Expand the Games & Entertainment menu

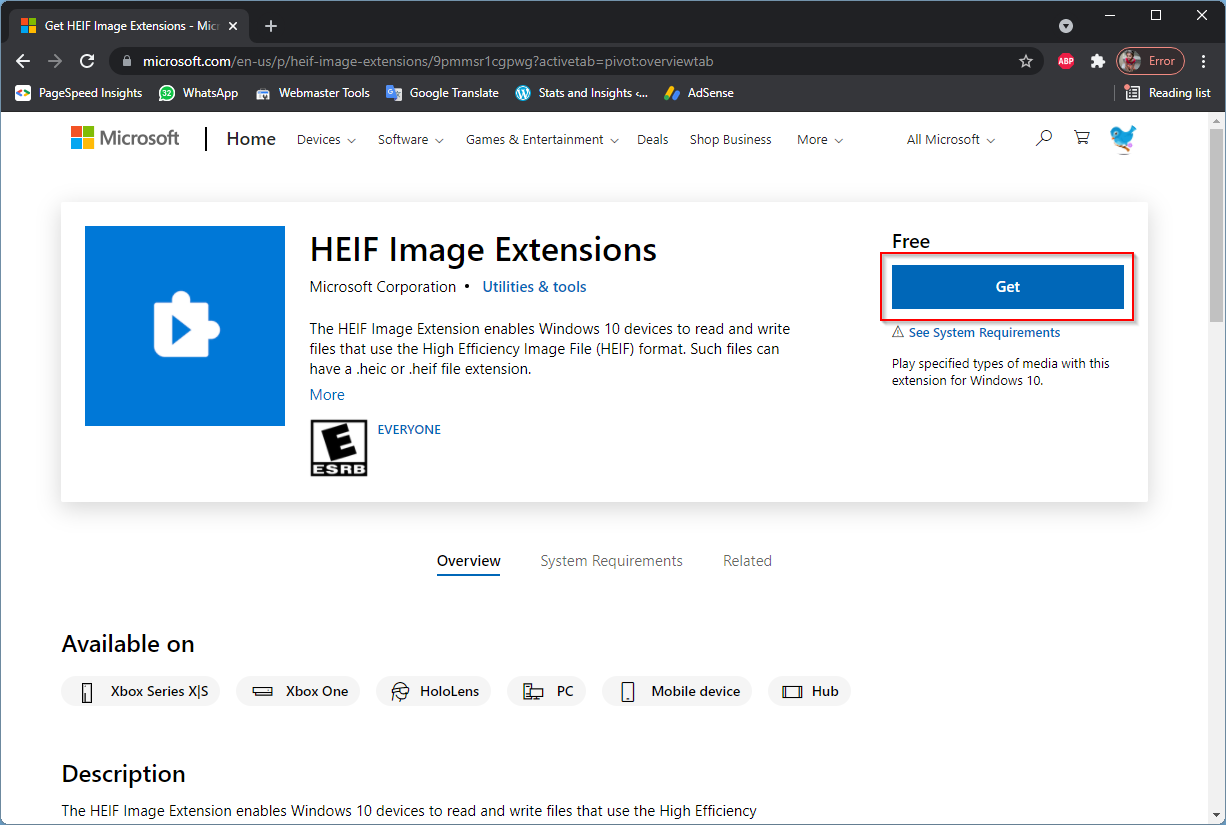coord(543,140)
